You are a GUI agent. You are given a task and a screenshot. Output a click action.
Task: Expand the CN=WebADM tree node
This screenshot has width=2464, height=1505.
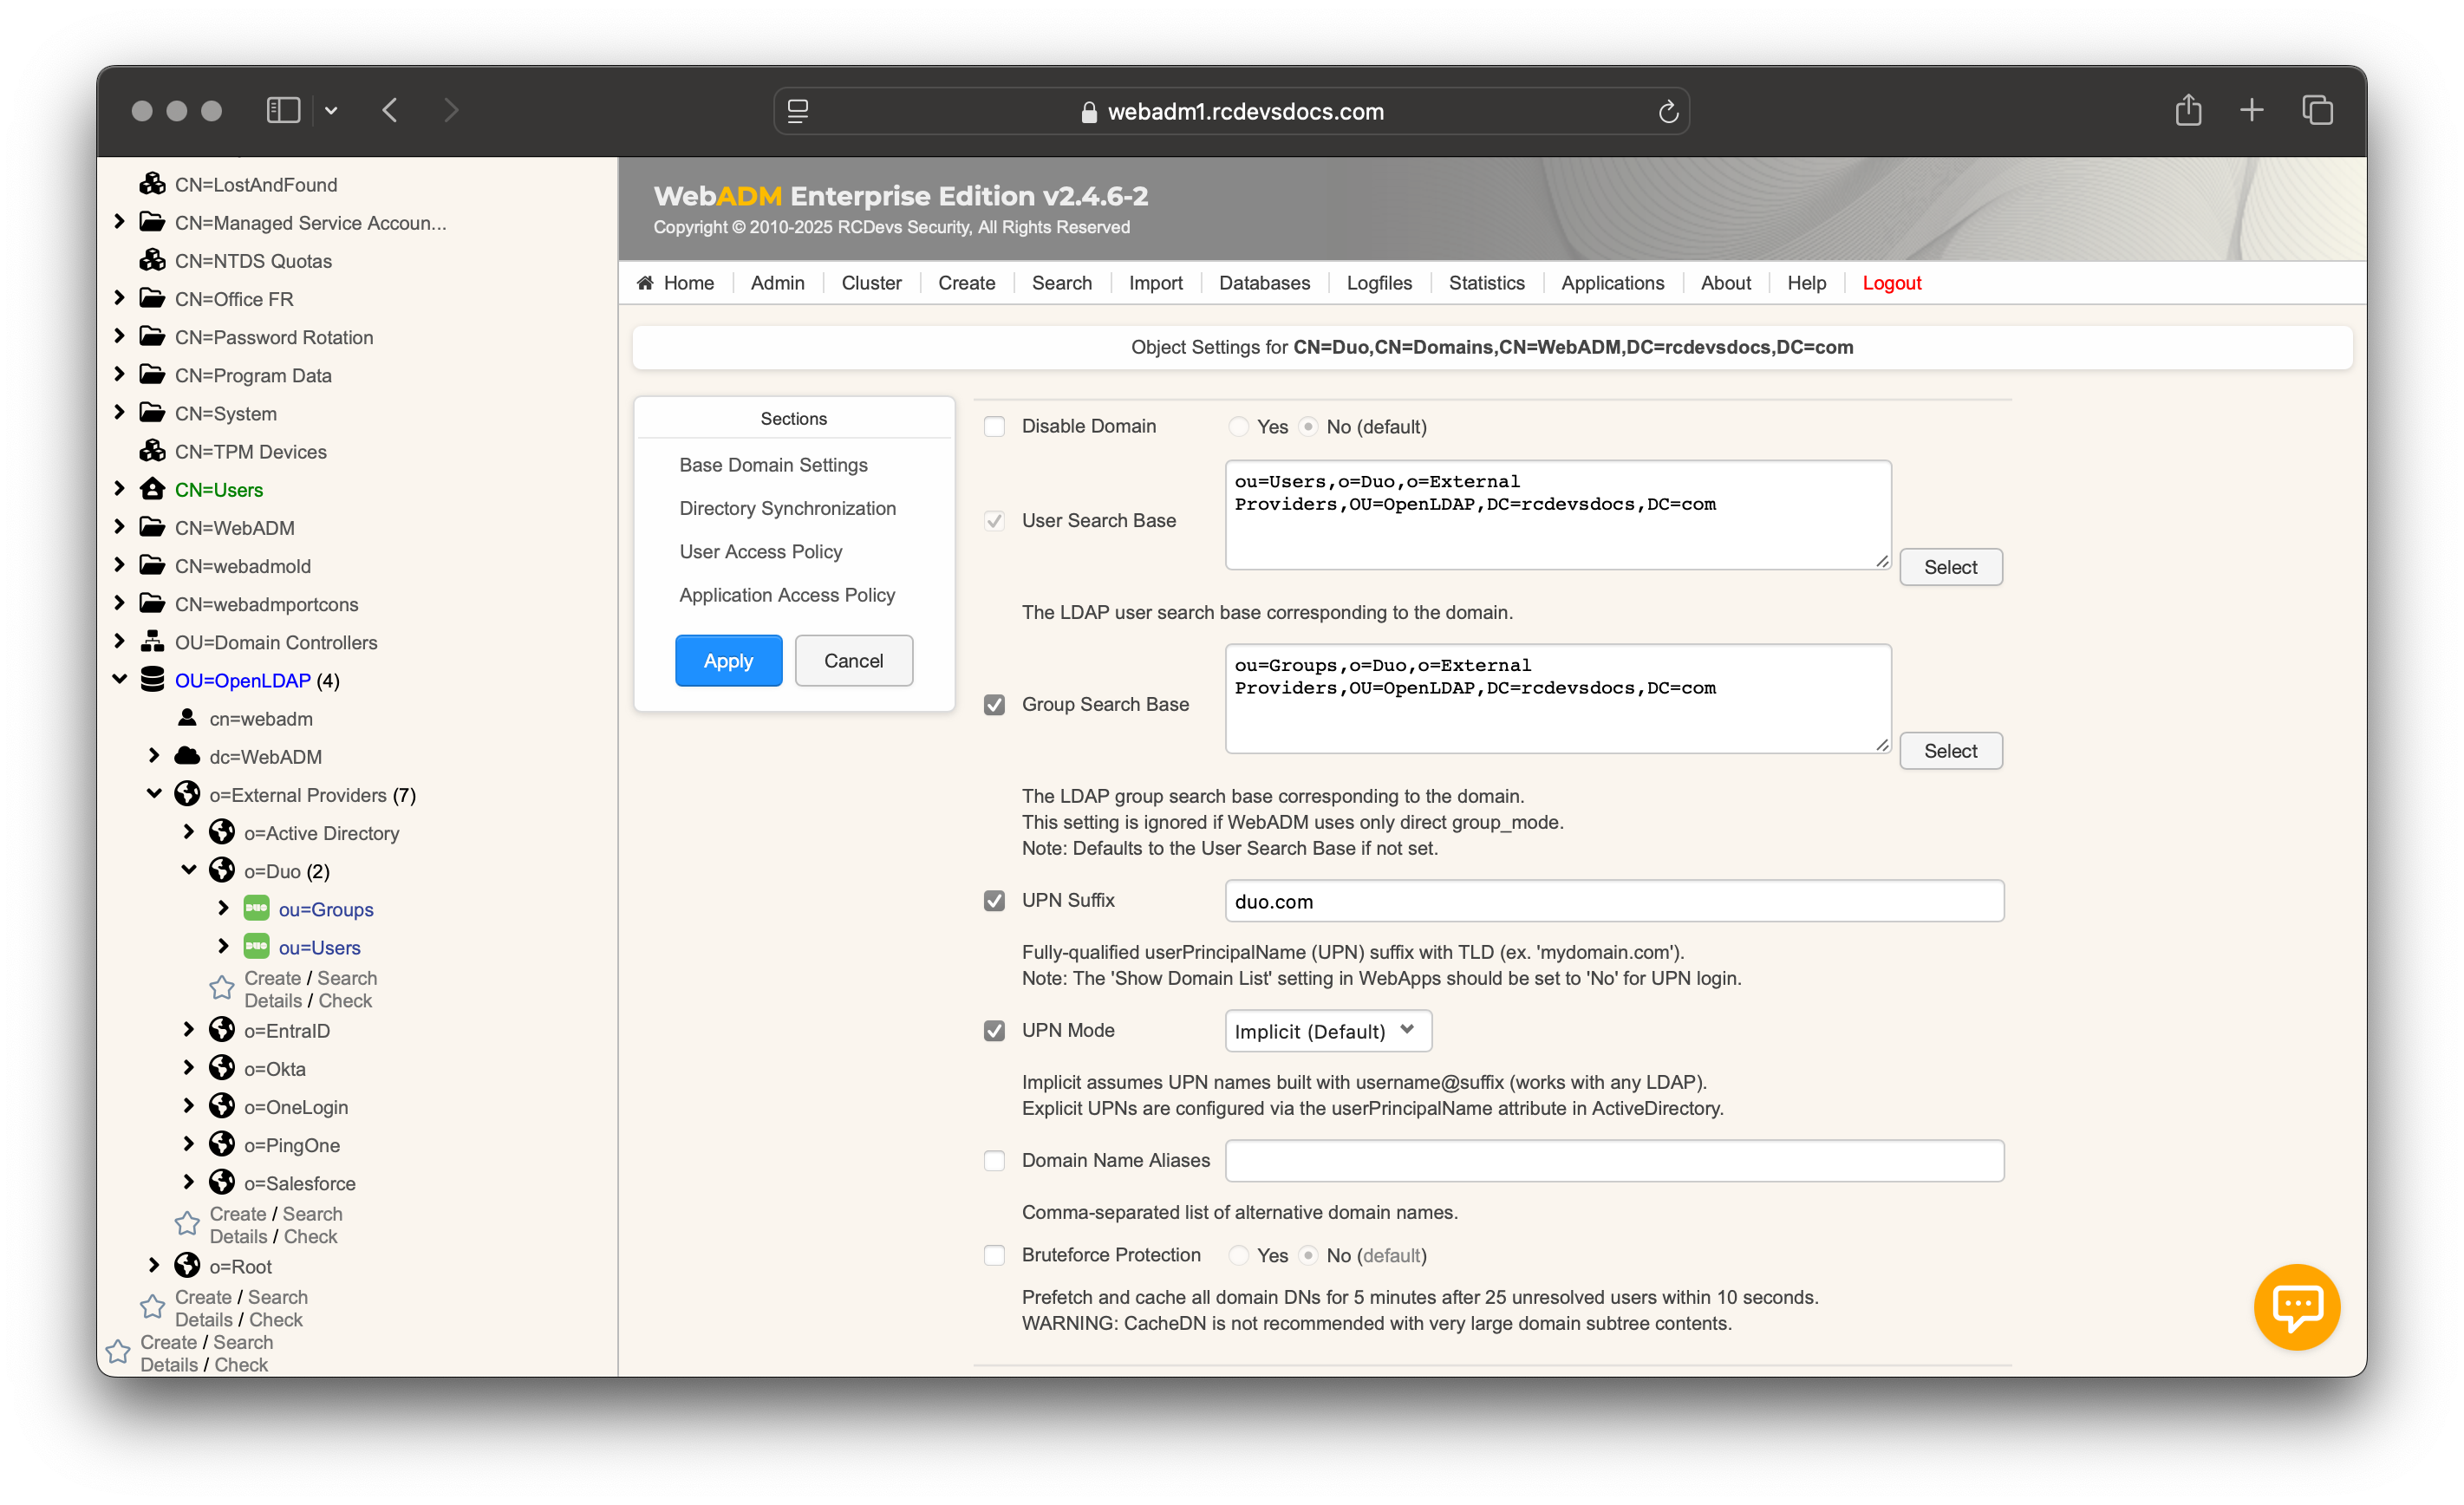pyautogui.click(x=119, y=526)
